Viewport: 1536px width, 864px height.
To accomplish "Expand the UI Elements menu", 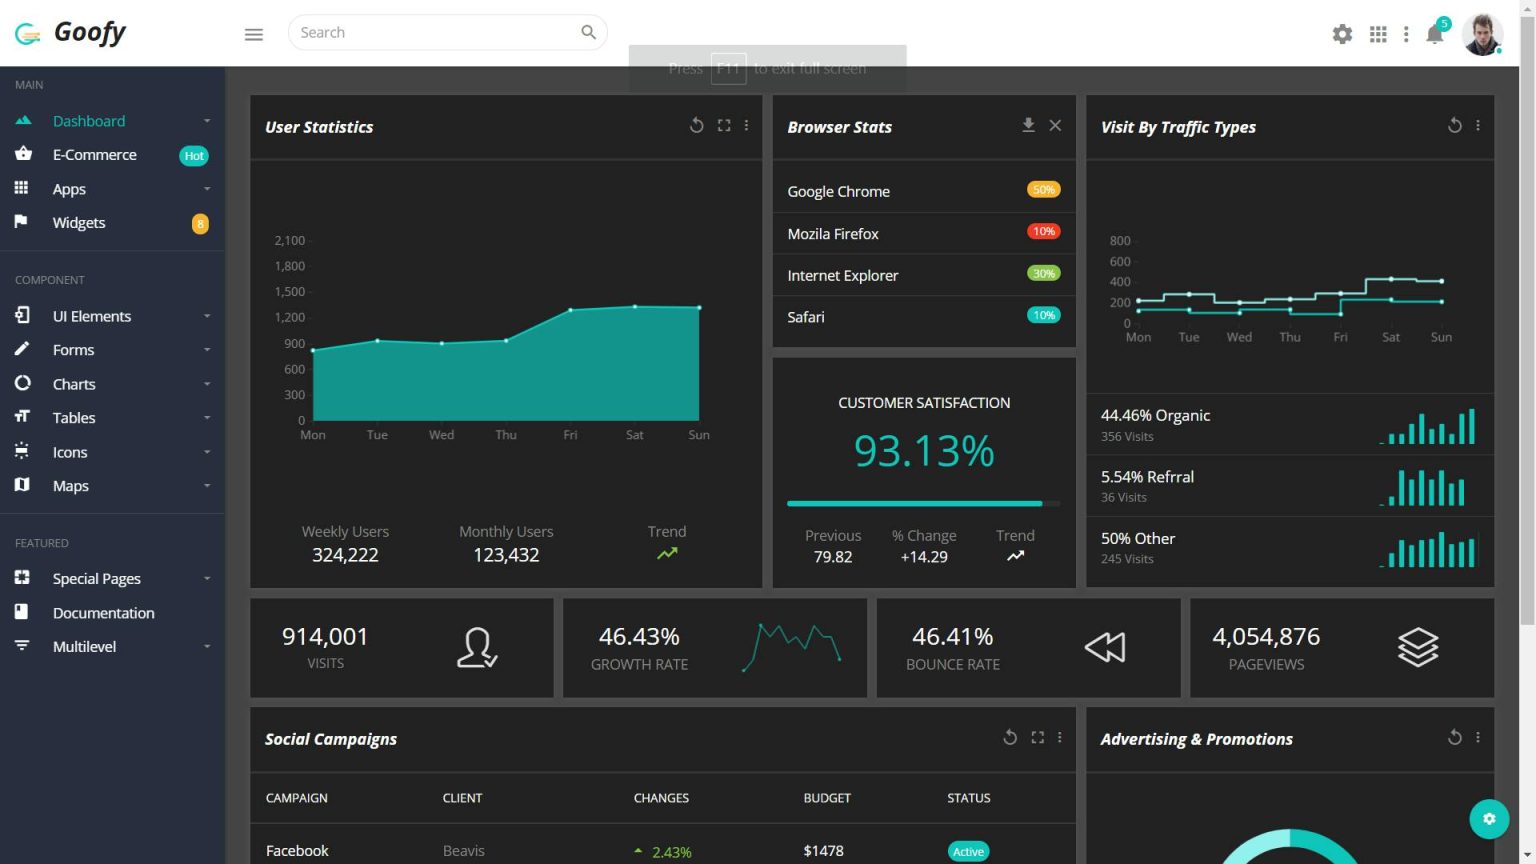I will (92, 315).
